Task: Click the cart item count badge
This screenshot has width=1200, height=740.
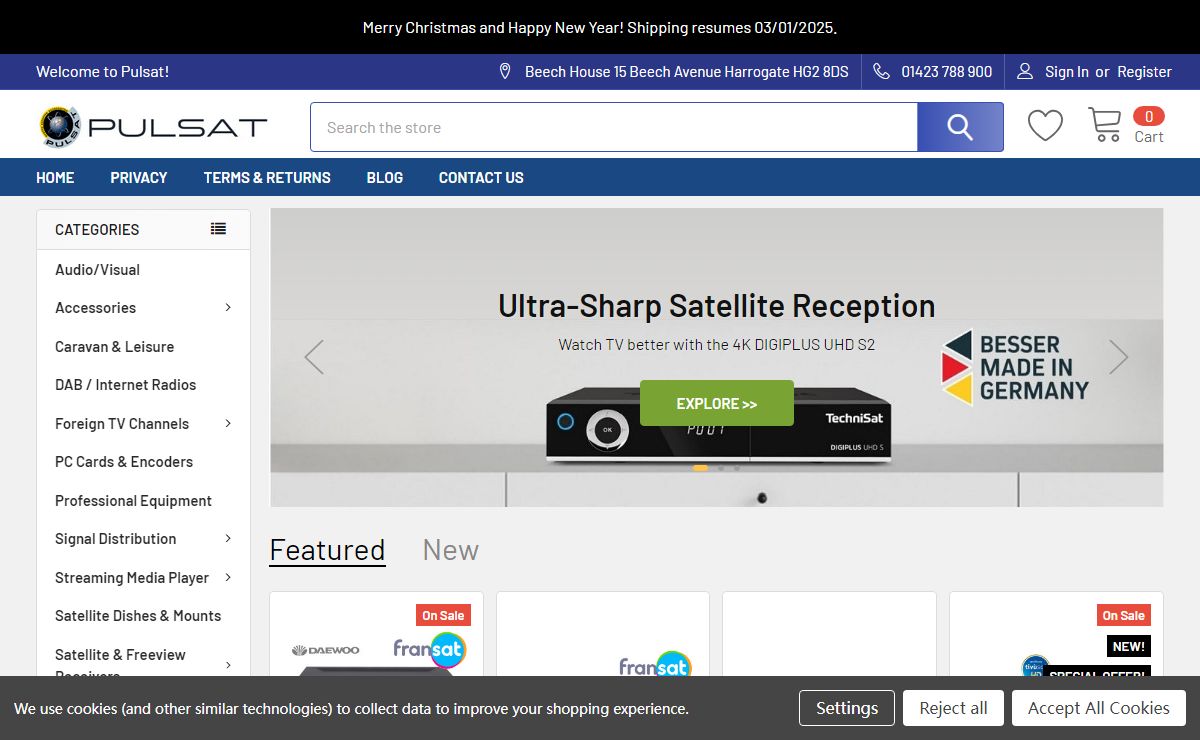Action: (x=1149, y=116)
